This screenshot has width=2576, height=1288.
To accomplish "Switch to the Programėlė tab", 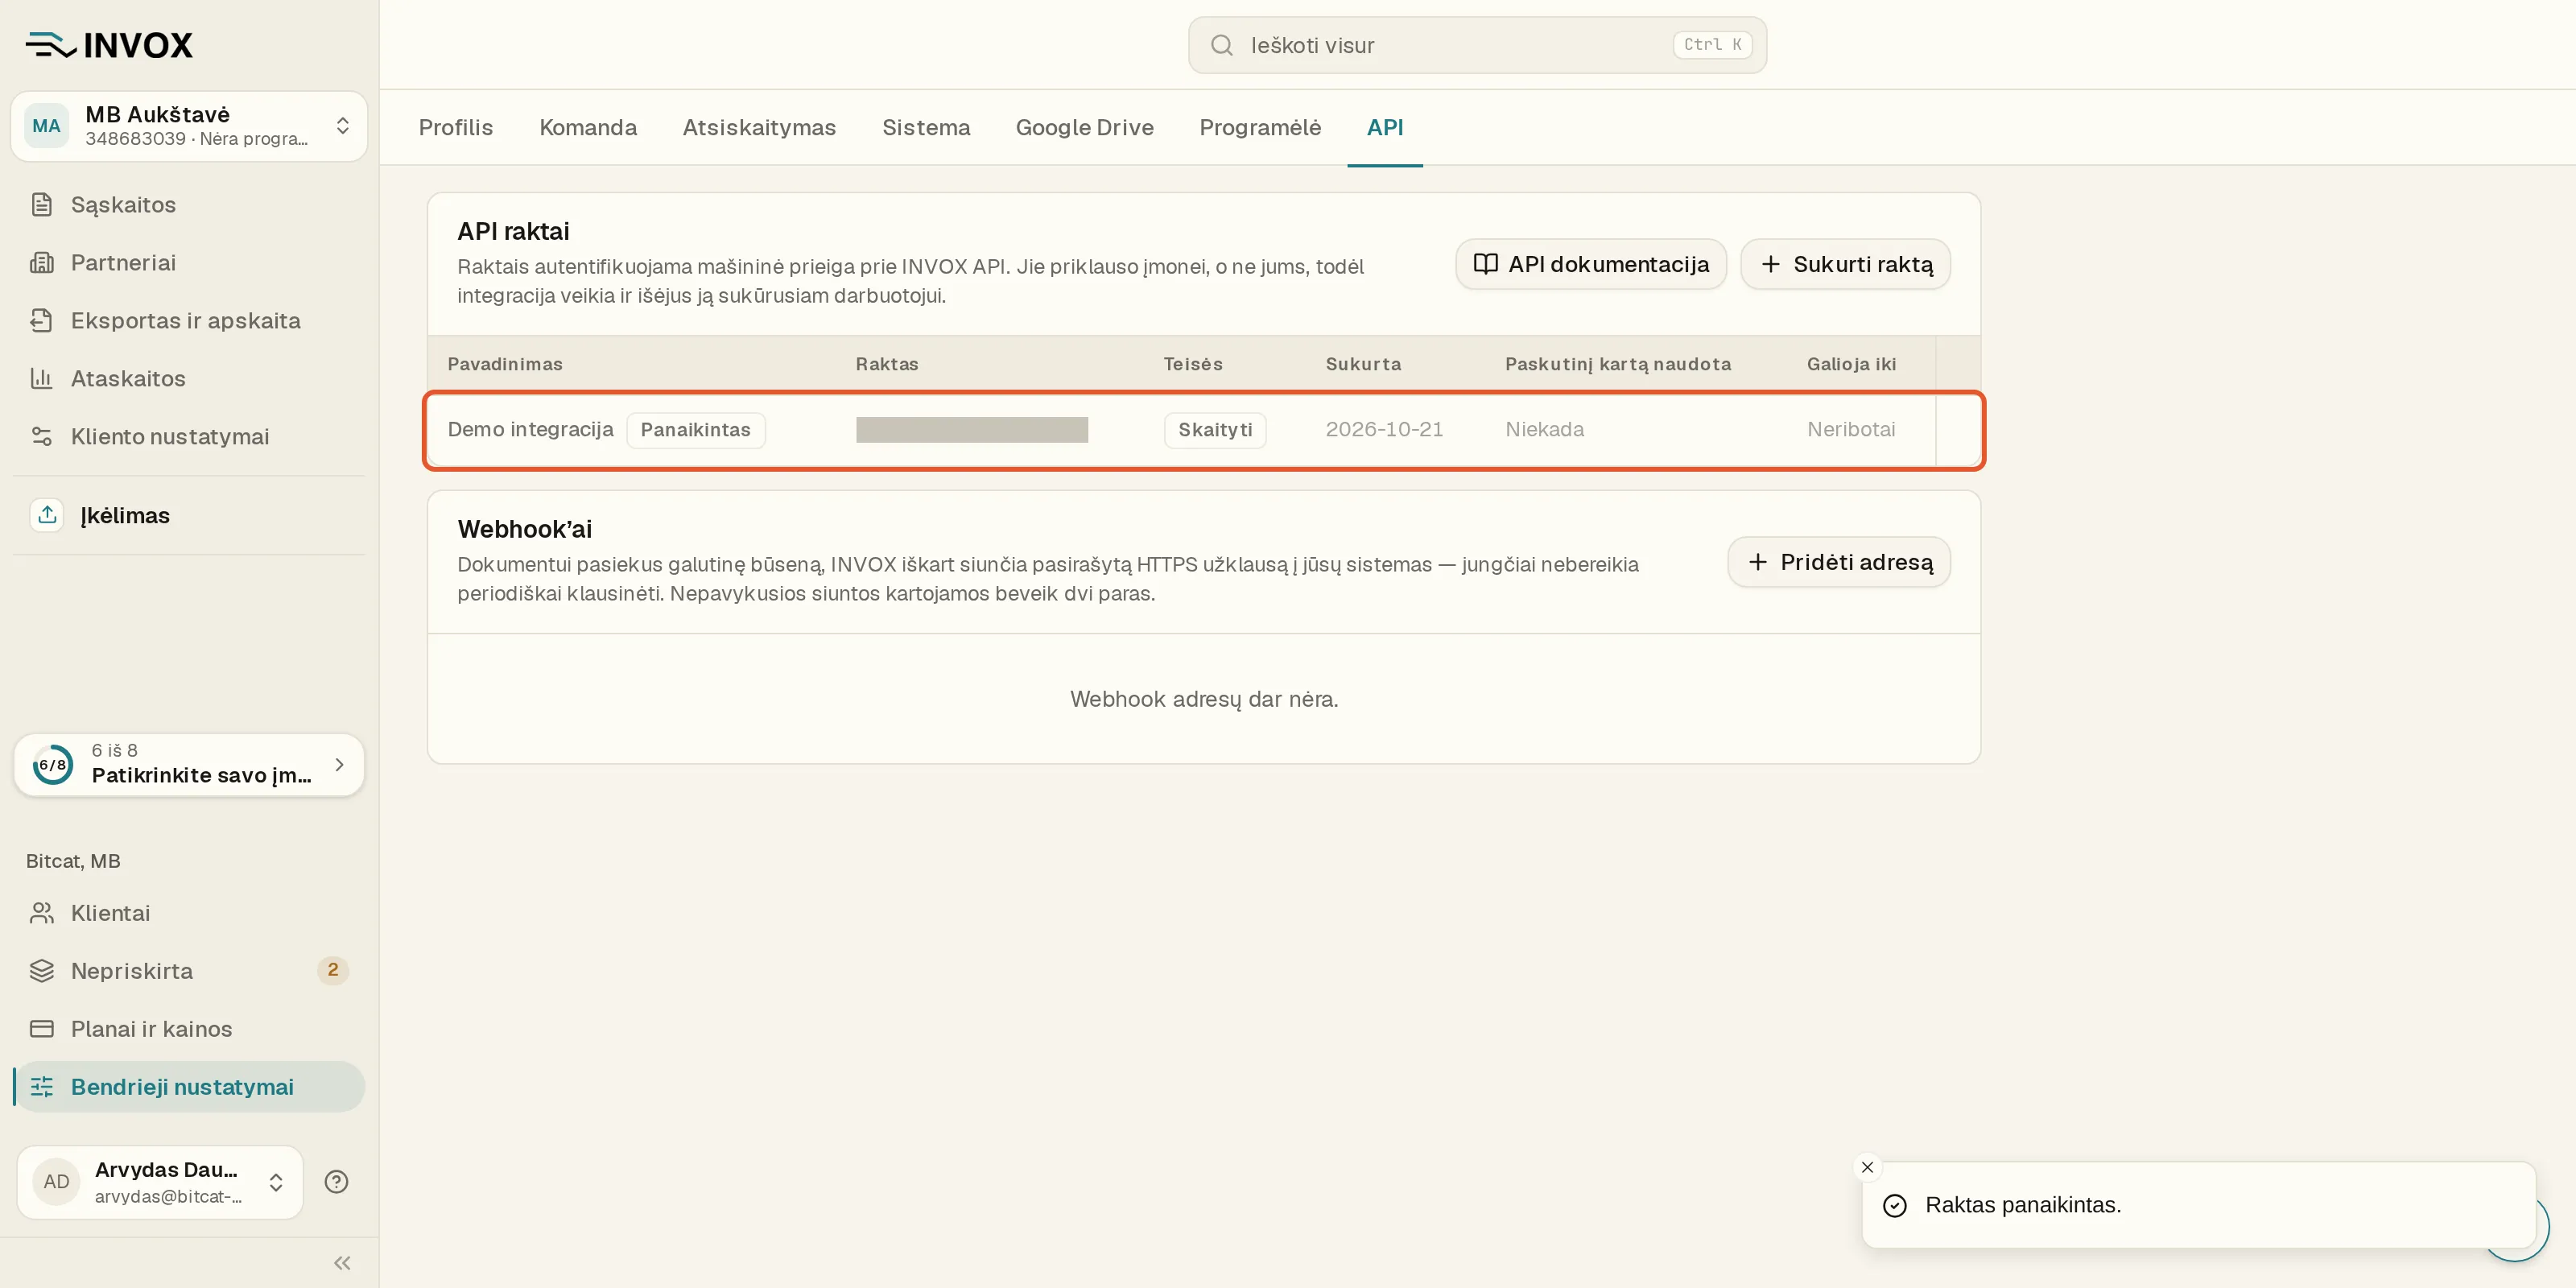I will point(1260,128).
